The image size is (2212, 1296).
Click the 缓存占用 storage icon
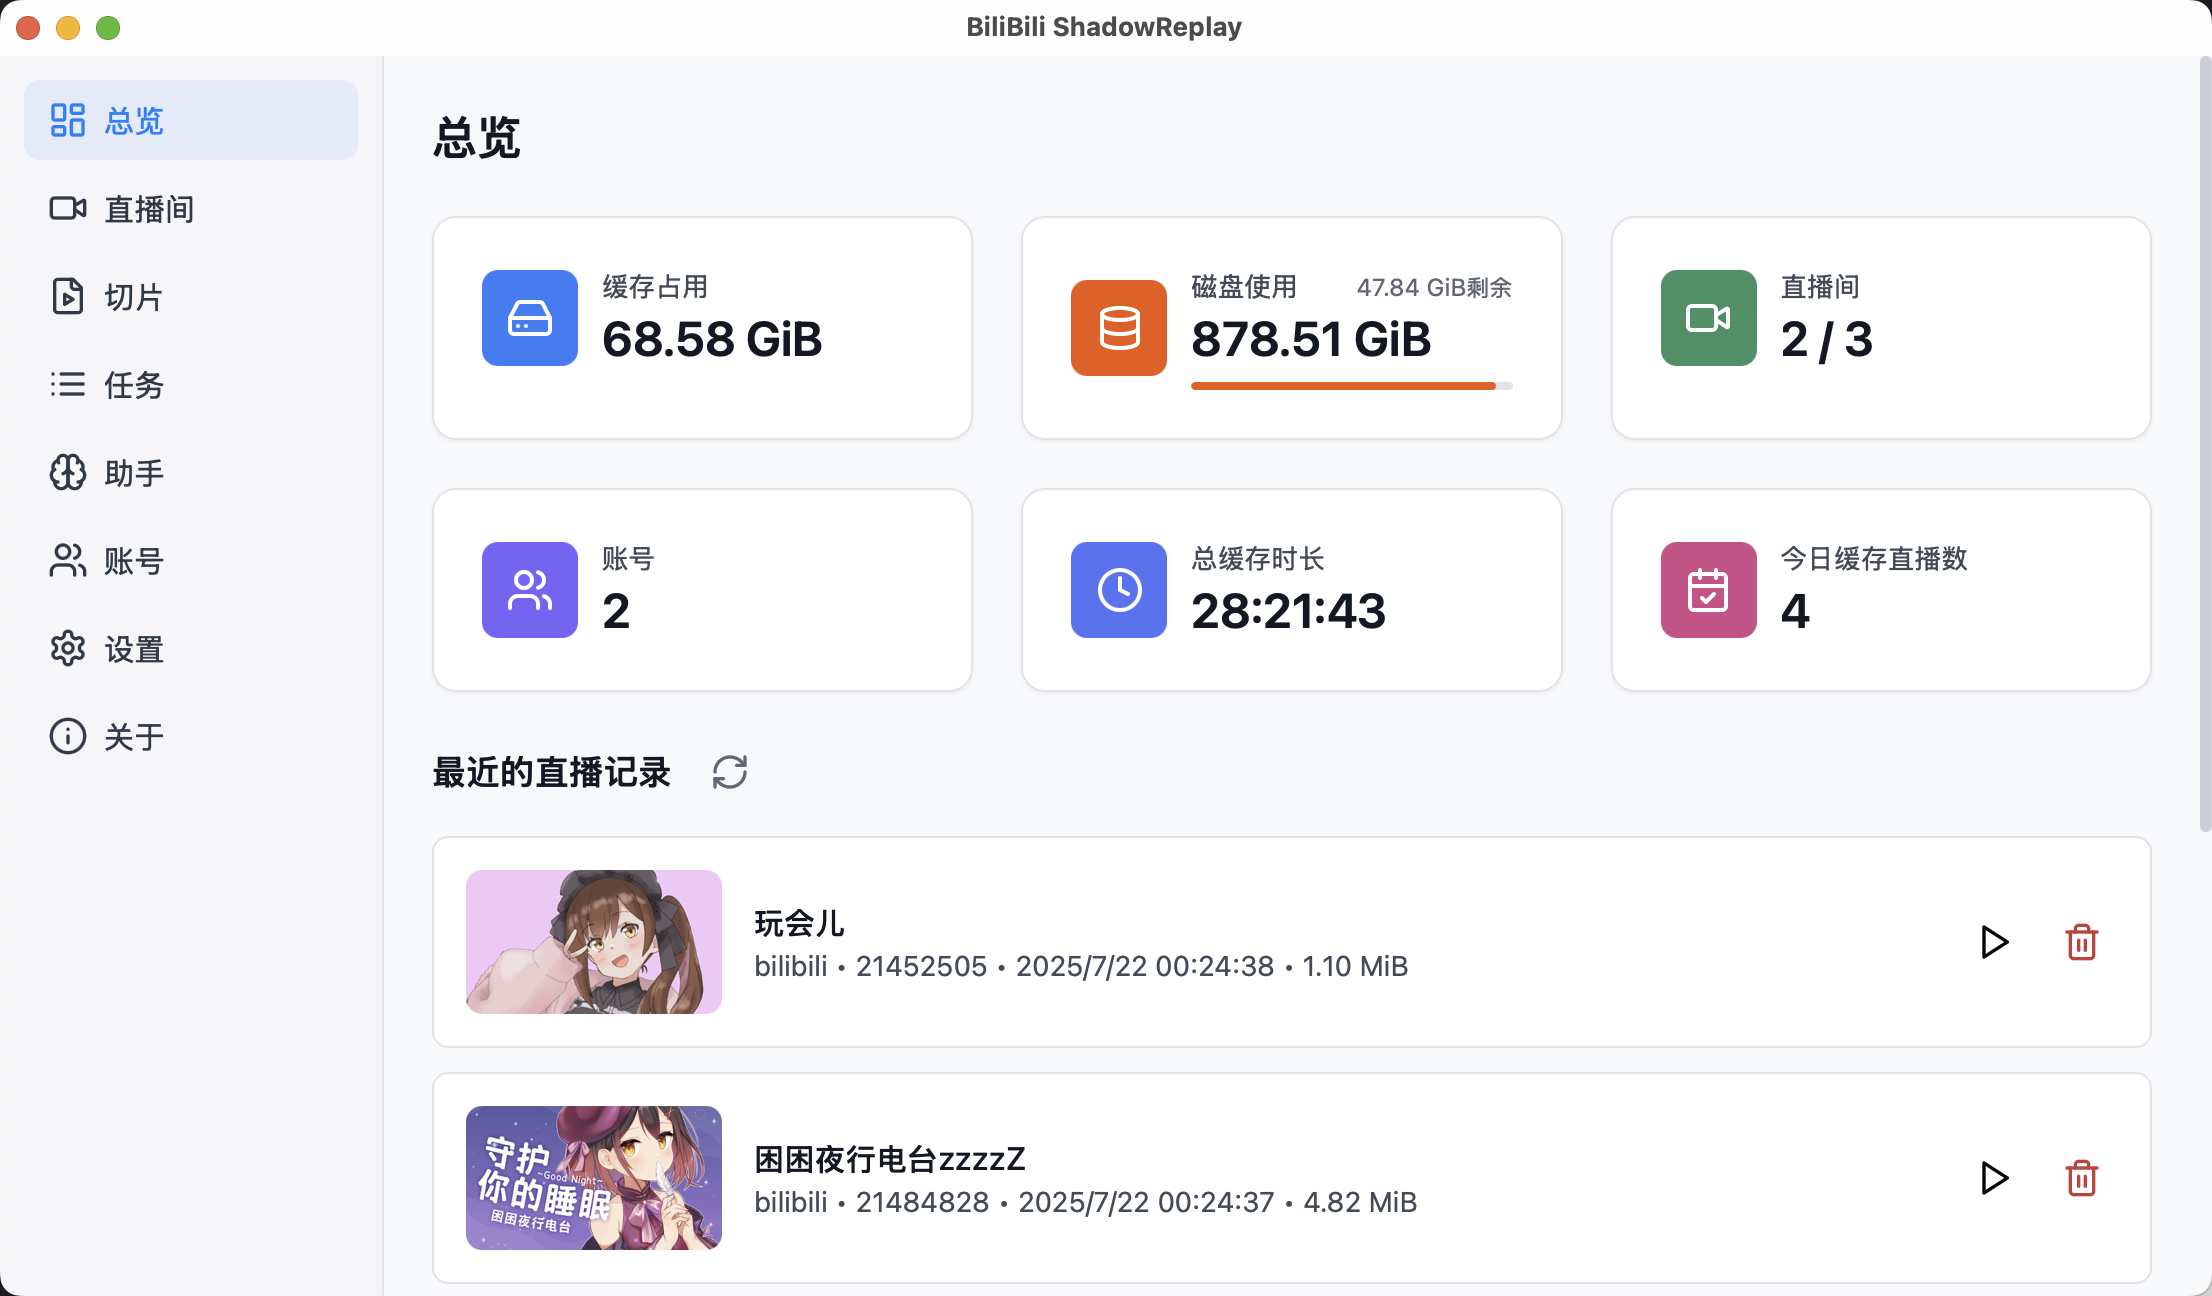point(529,318)
